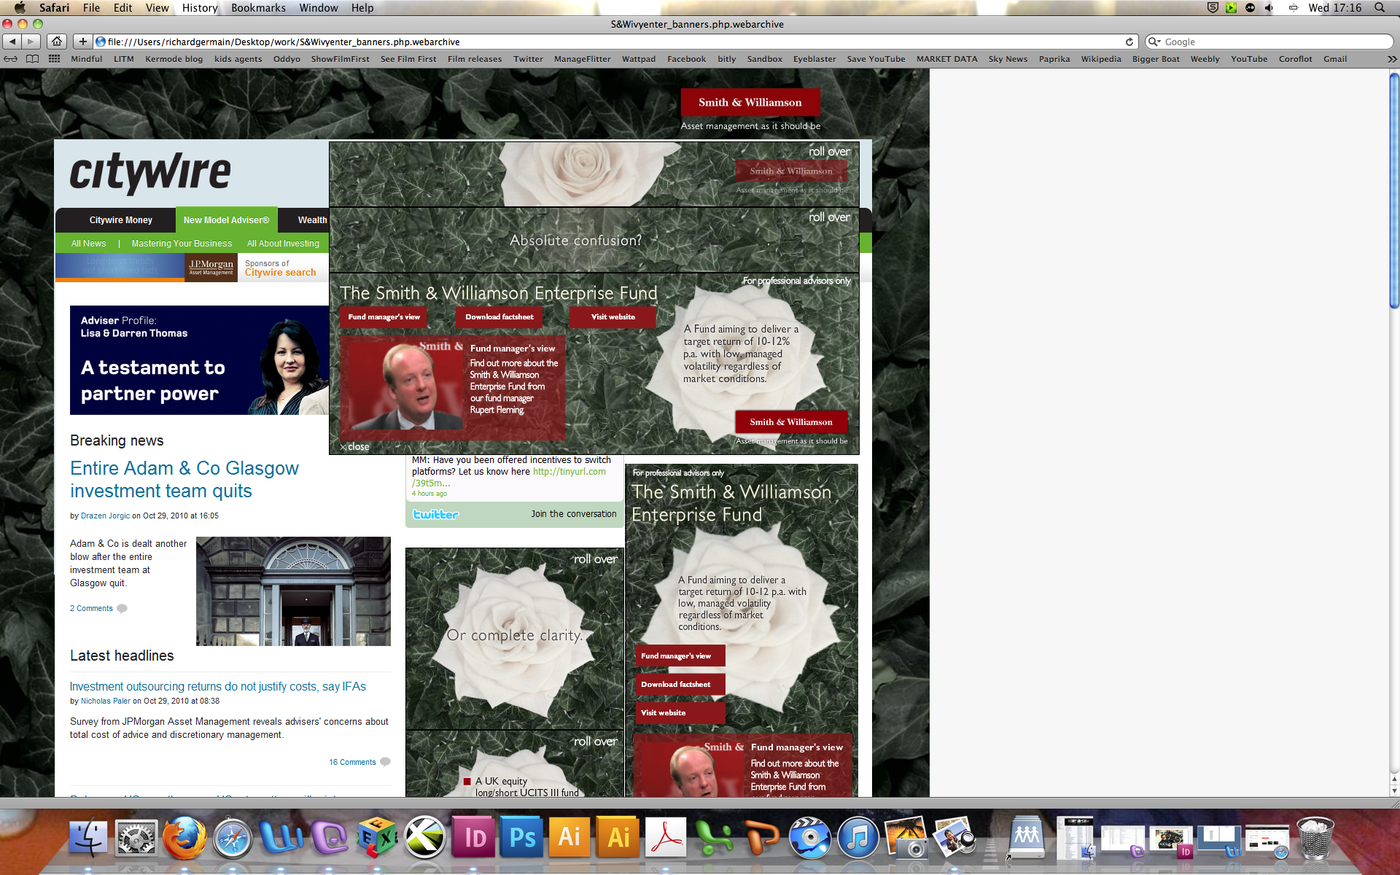Close the expanded Enterprise Fund banner
This screenshot has height=875, width=1400.
(x=355, y=447)
